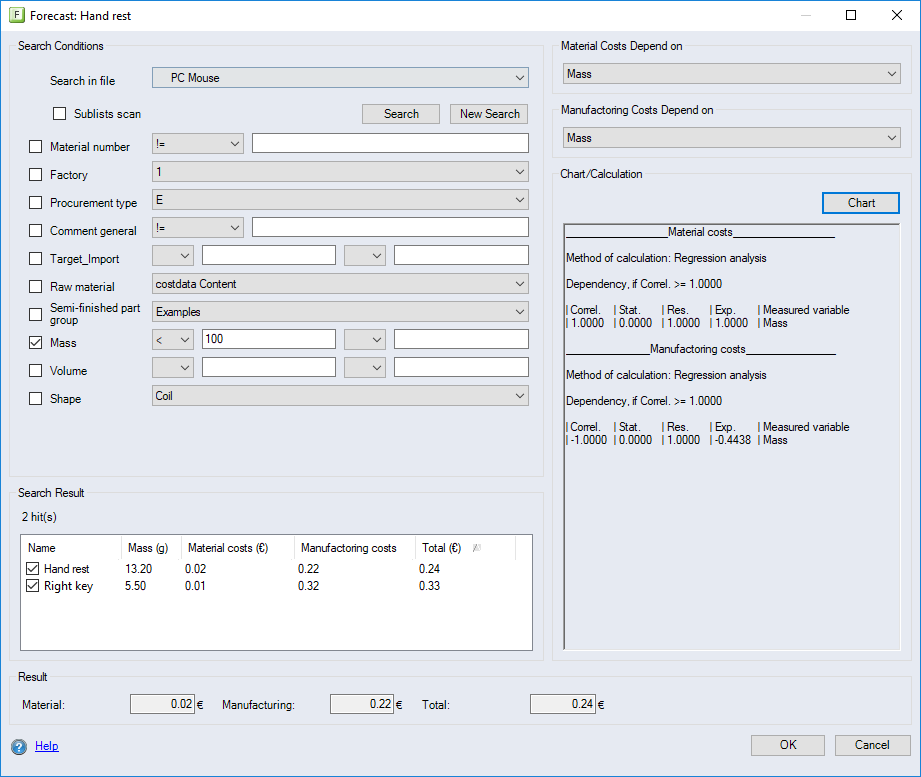The image size is (921, 777).
Task: Open the Help link
Action: [x=47, y=746]
